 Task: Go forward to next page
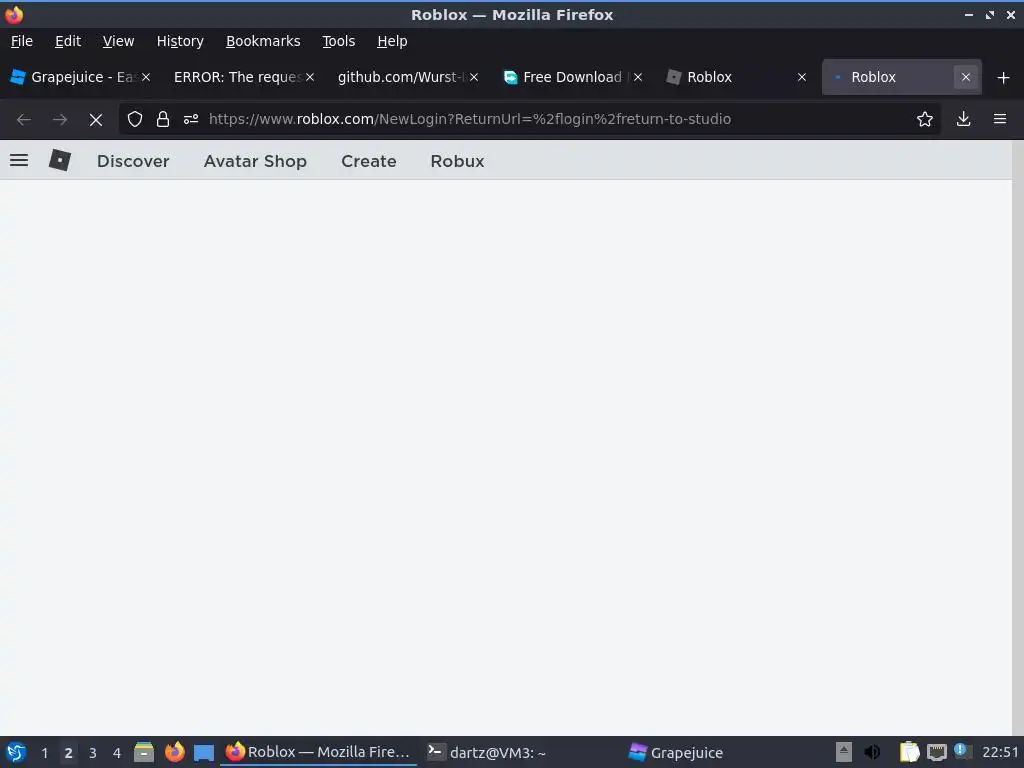tap(59, 120)
